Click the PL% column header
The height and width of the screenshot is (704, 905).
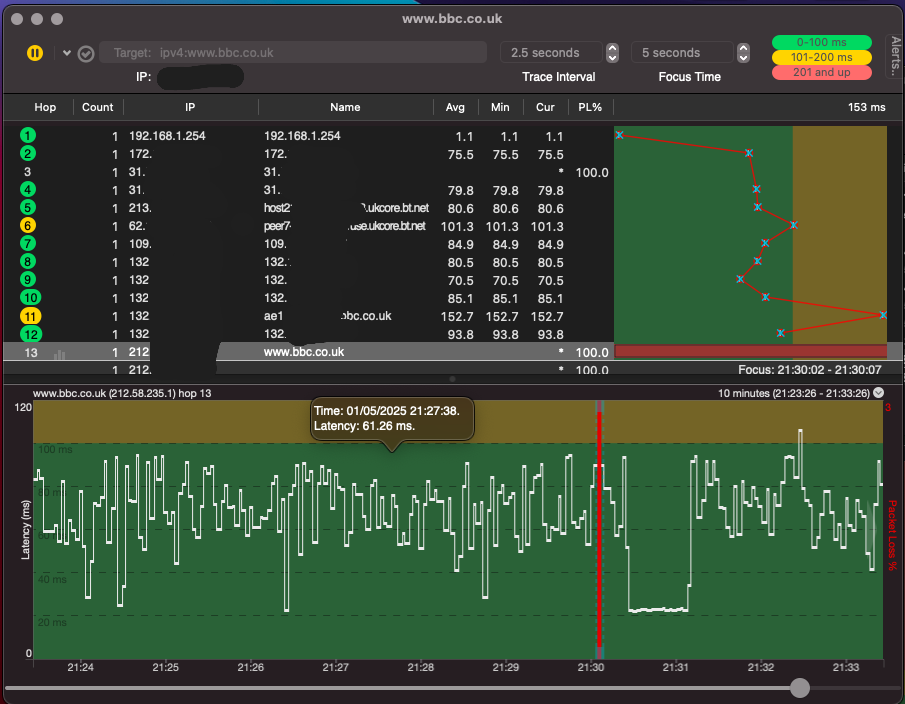click(x=591, y=107)
